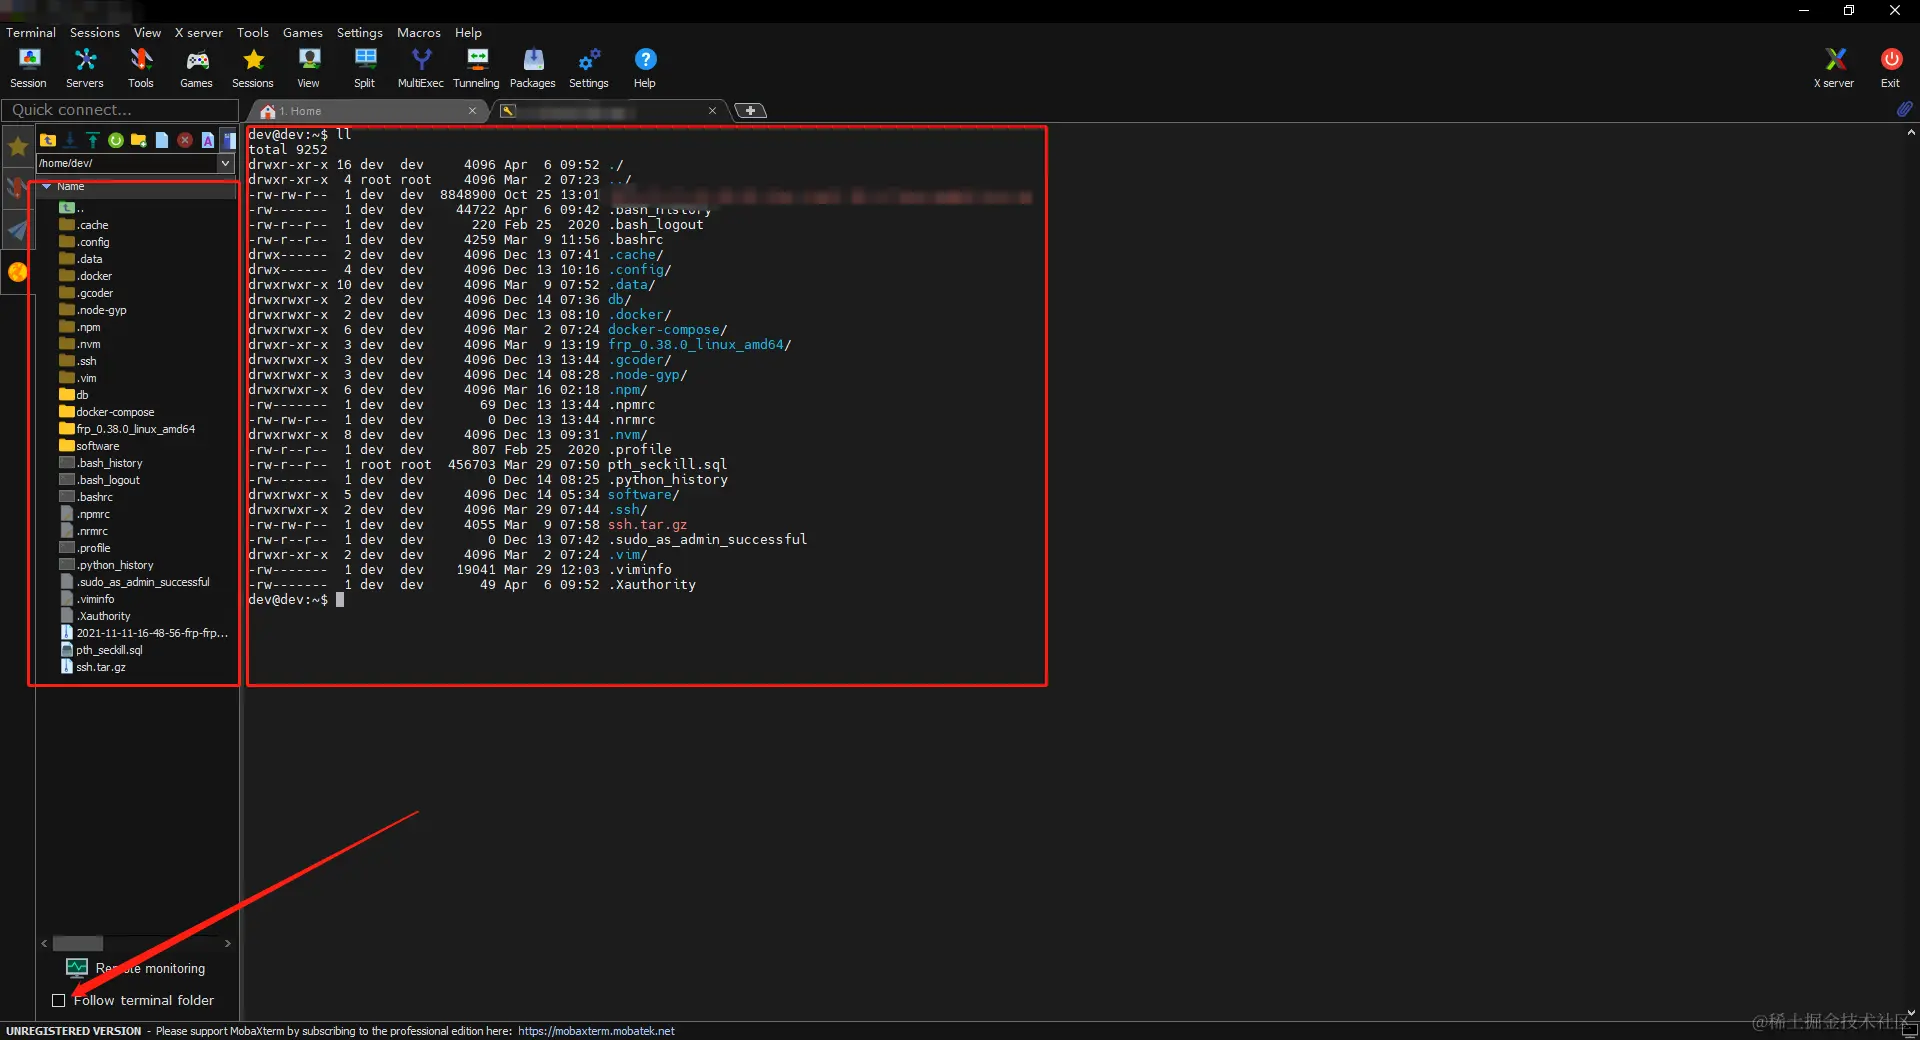
Task: Upload files with the green arrow icon
Action: click(x=93, y=140)
